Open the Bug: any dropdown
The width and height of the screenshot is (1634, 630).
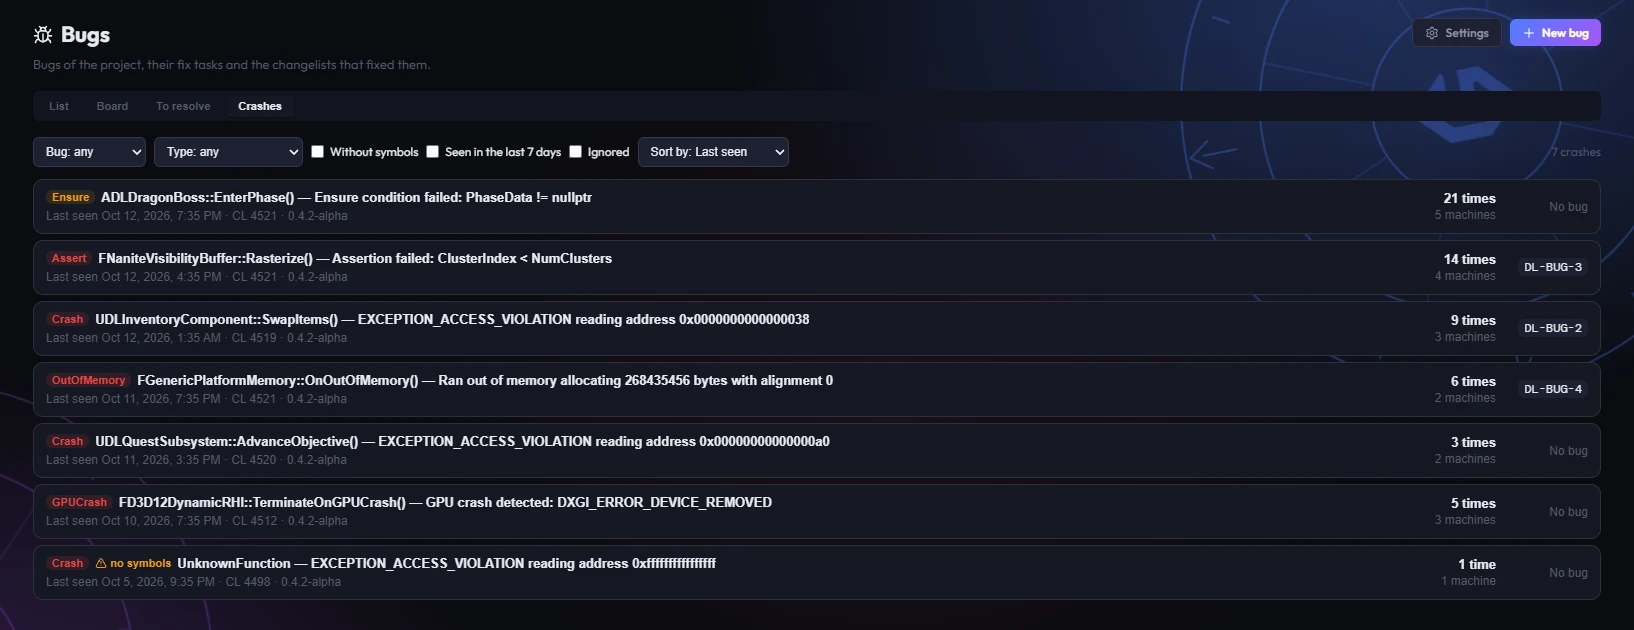click(90, 152)
